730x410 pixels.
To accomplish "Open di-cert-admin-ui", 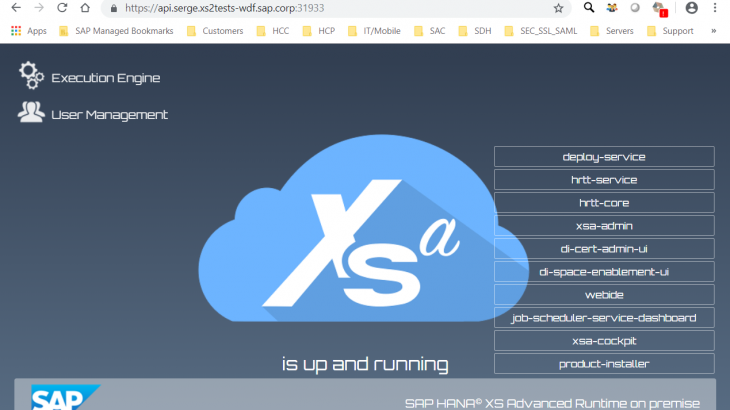I will (604, 249).
